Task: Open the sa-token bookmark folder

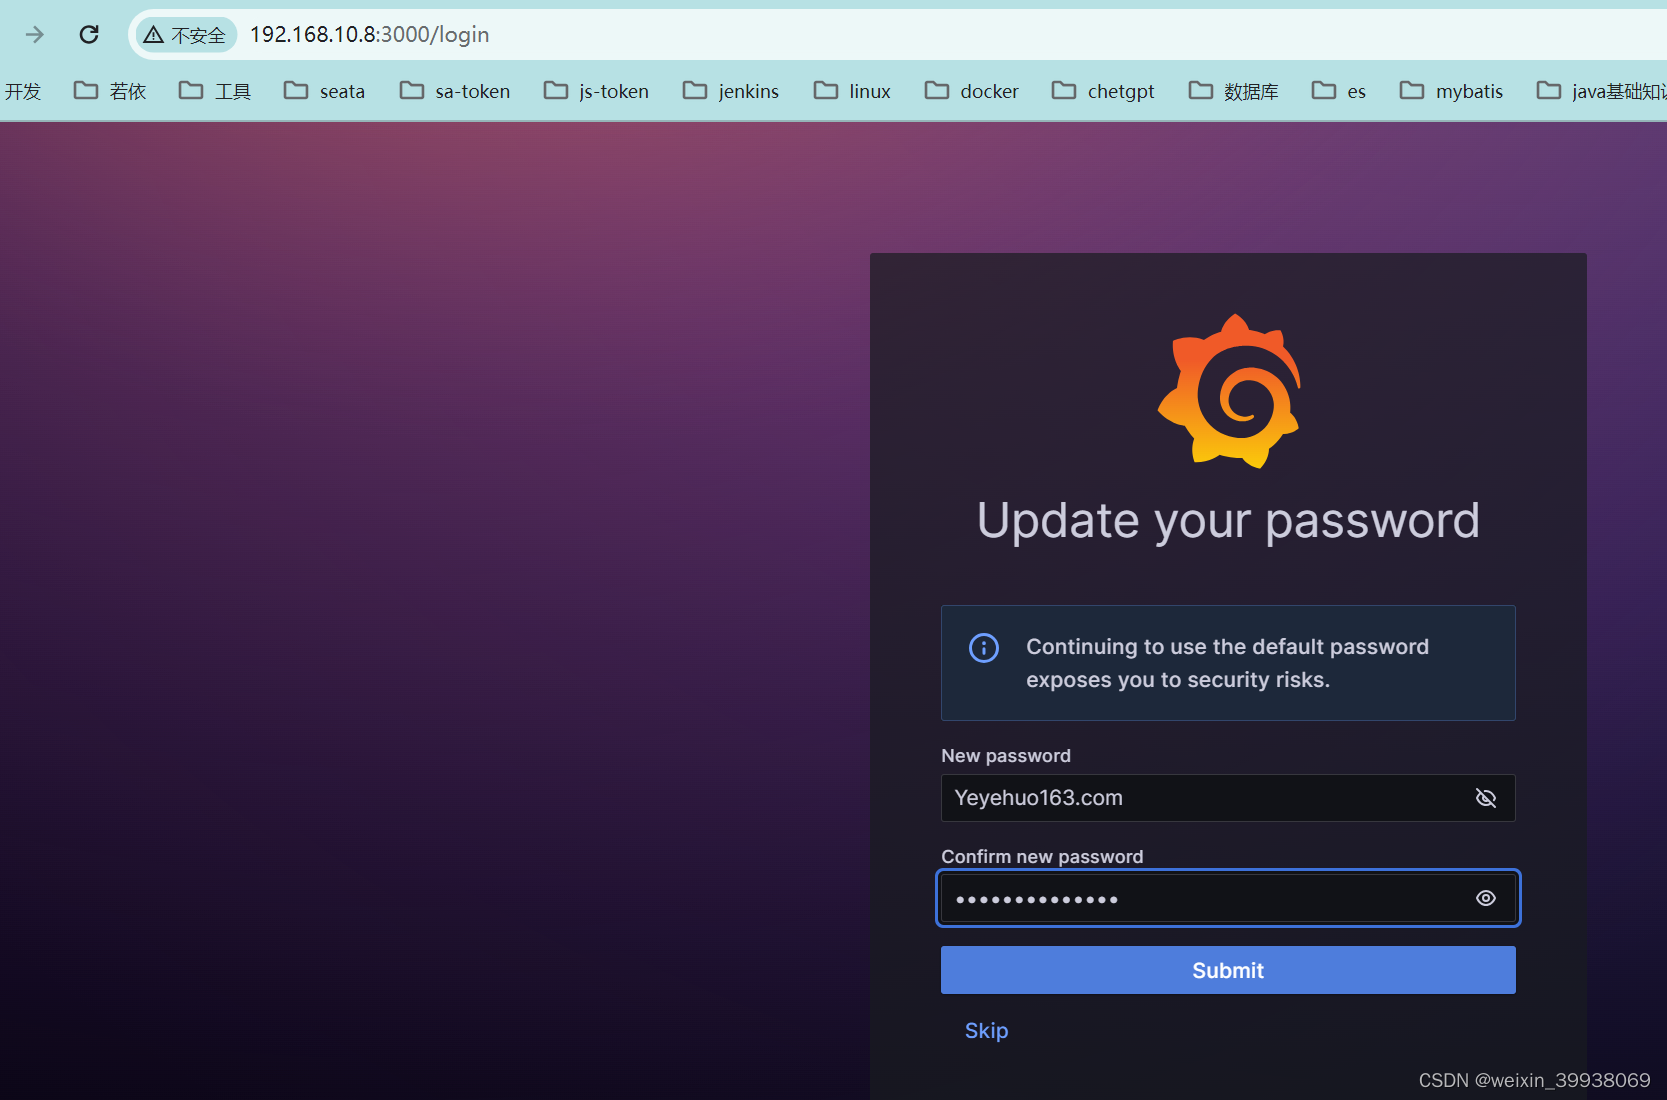Action: tap(454, 91)
